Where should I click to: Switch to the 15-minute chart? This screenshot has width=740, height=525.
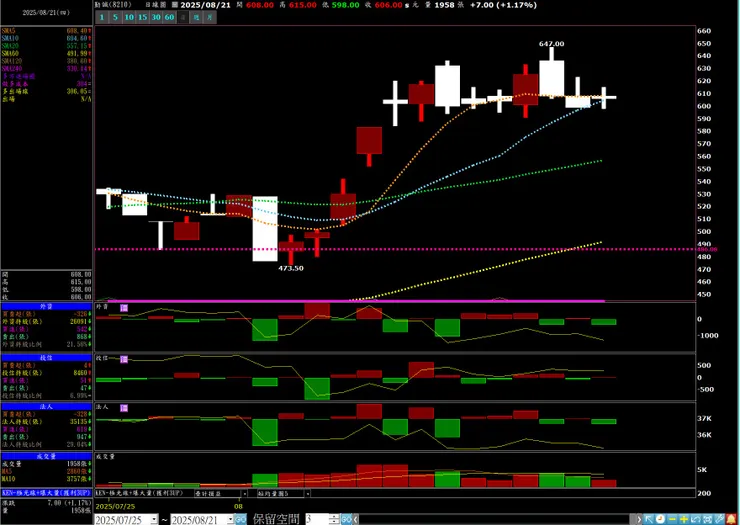click(143, 17)
